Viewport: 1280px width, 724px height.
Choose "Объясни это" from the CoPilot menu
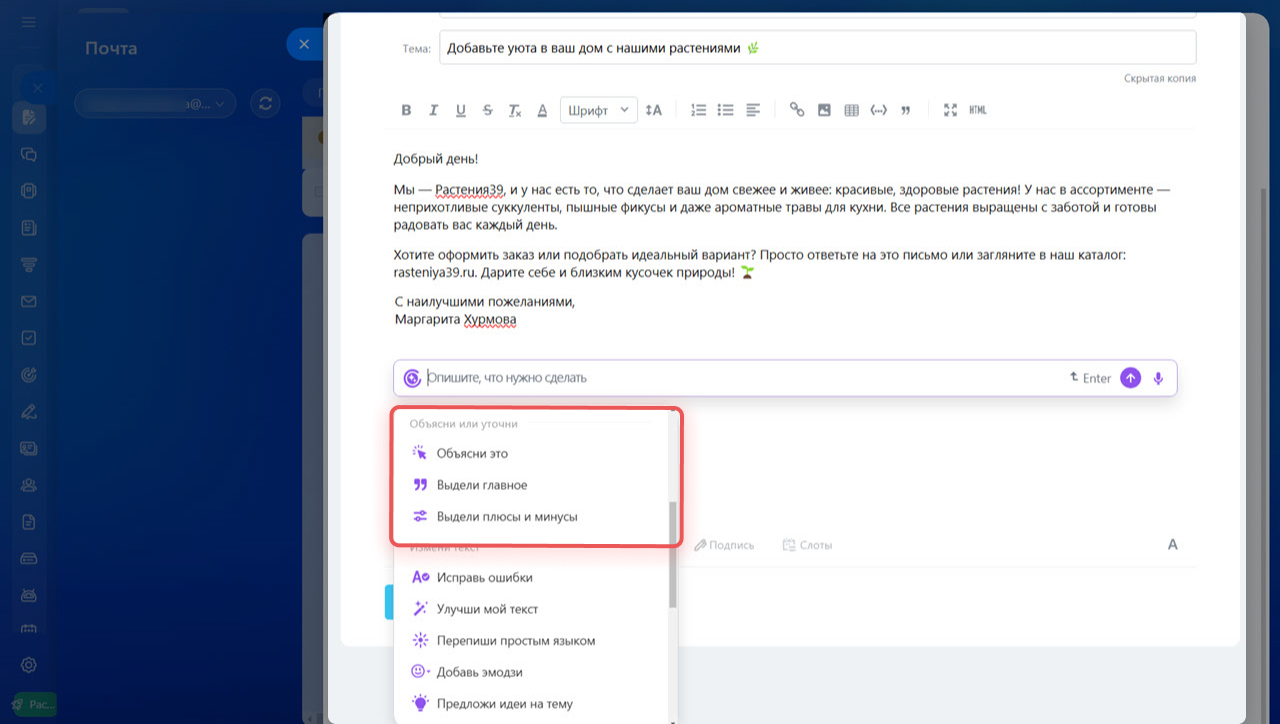coord(532,453)
